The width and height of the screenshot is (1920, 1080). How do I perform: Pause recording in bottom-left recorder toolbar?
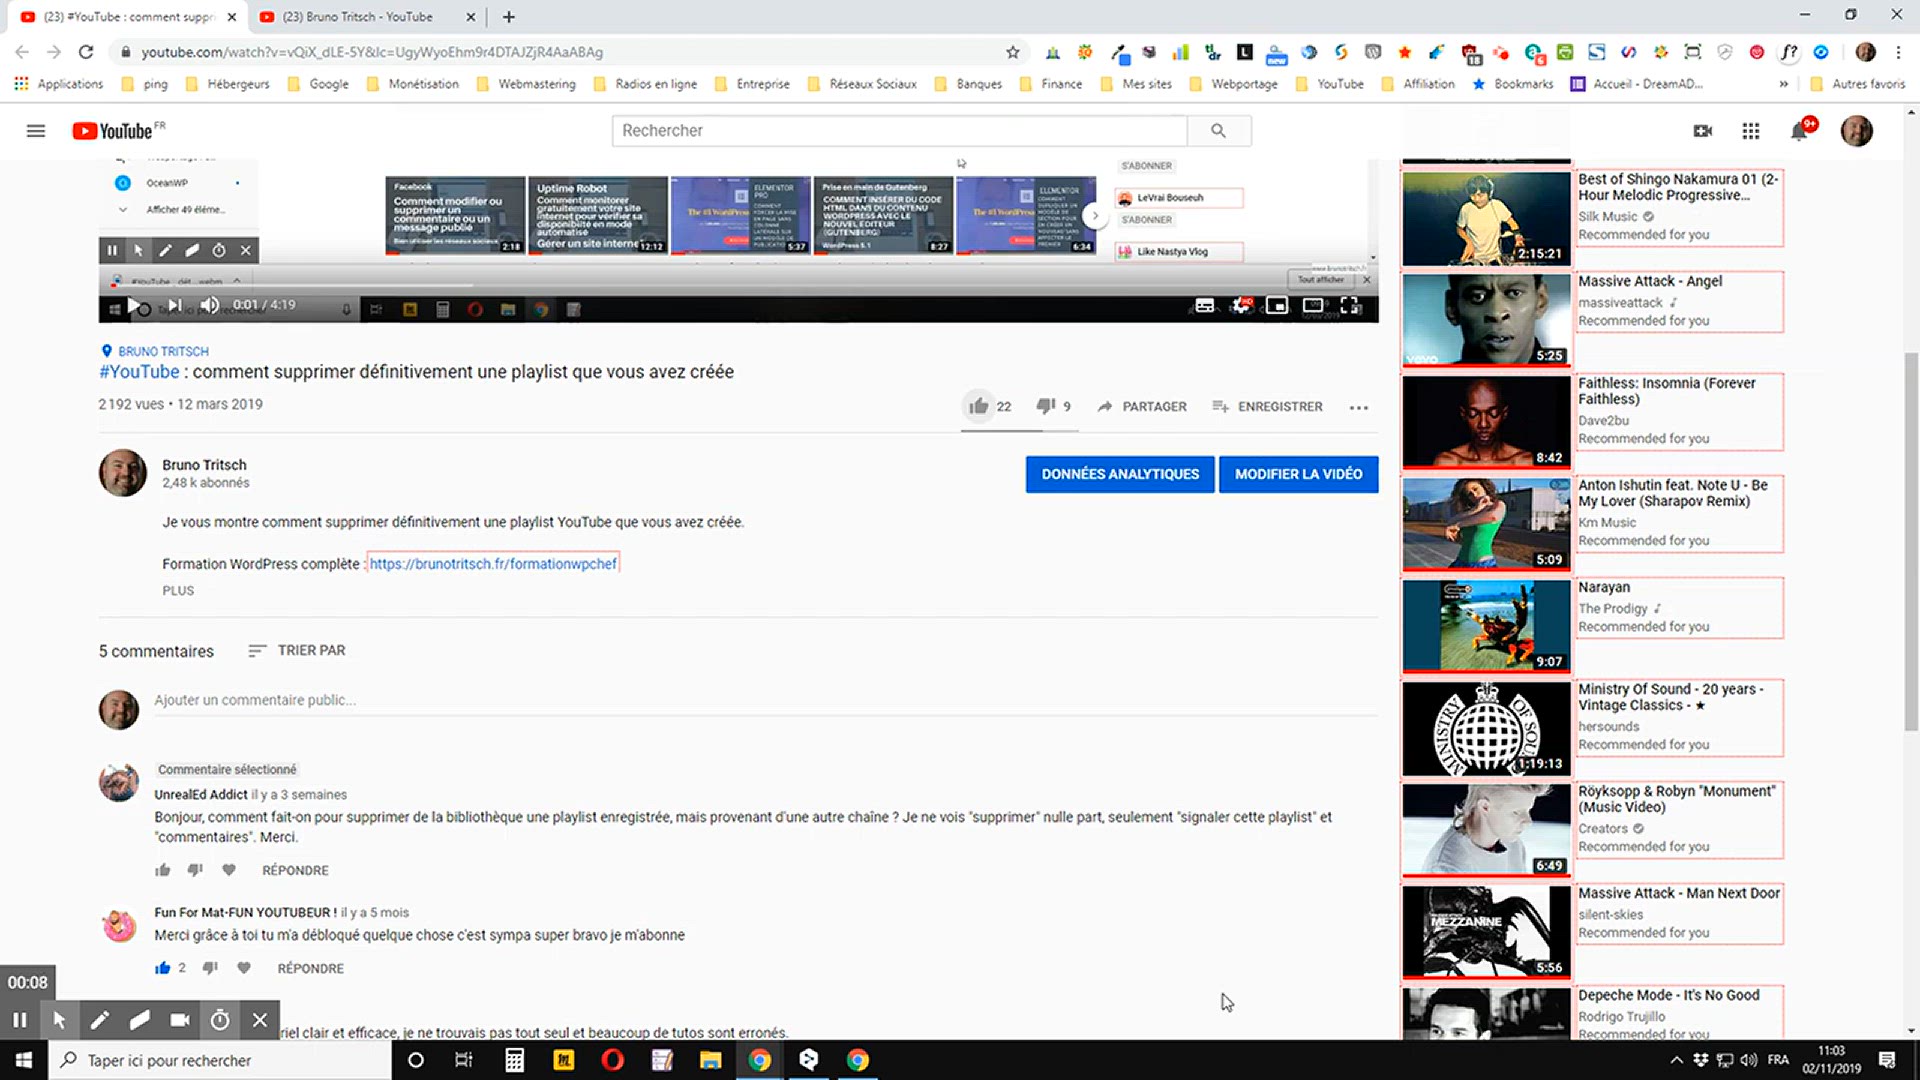20,1020
